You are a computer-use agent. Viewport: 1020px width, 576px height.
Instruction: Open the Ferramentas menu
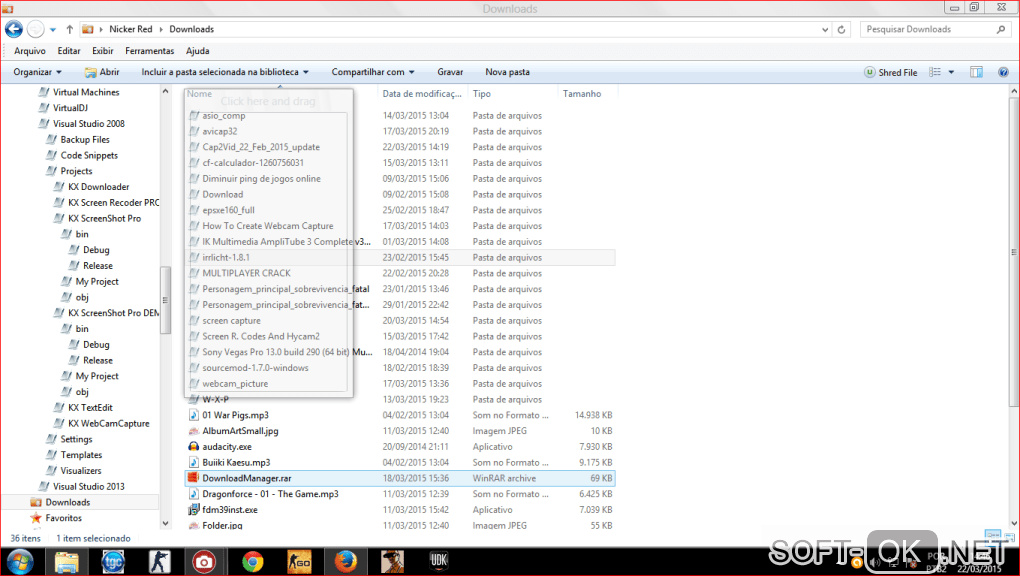click(150, 51)
